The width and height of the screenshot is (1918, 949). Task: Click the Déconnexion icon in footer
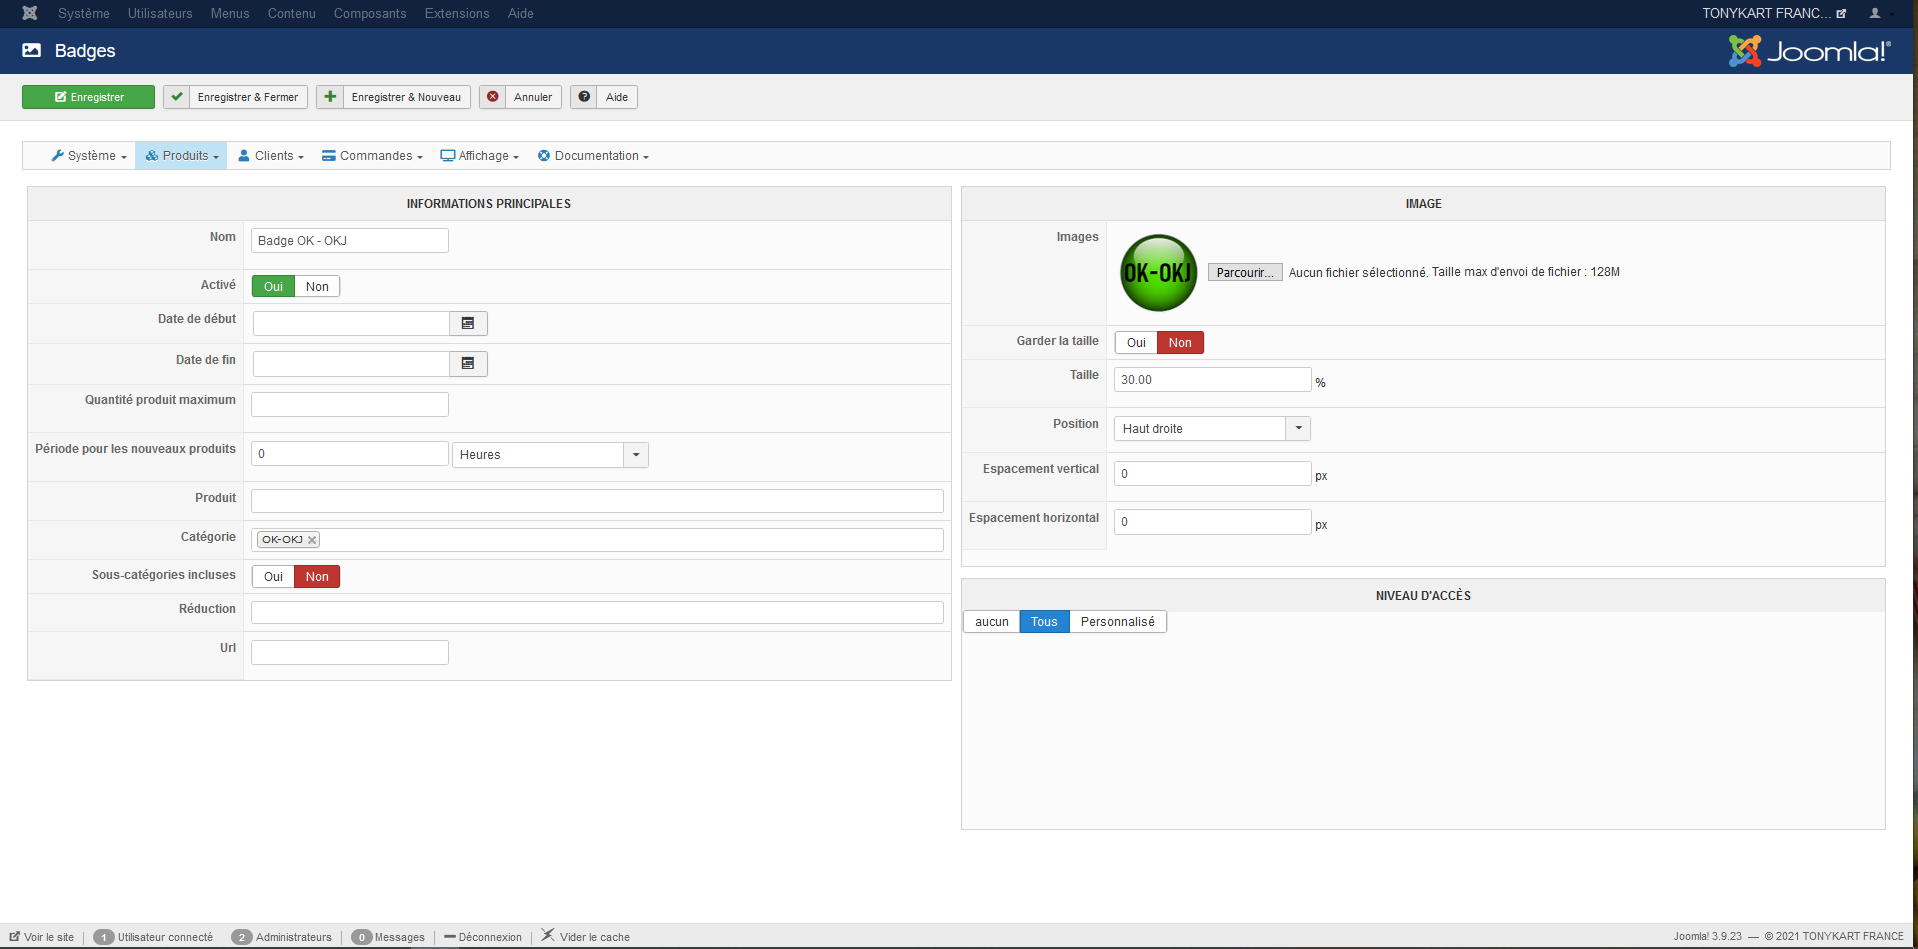click(450, 937)
